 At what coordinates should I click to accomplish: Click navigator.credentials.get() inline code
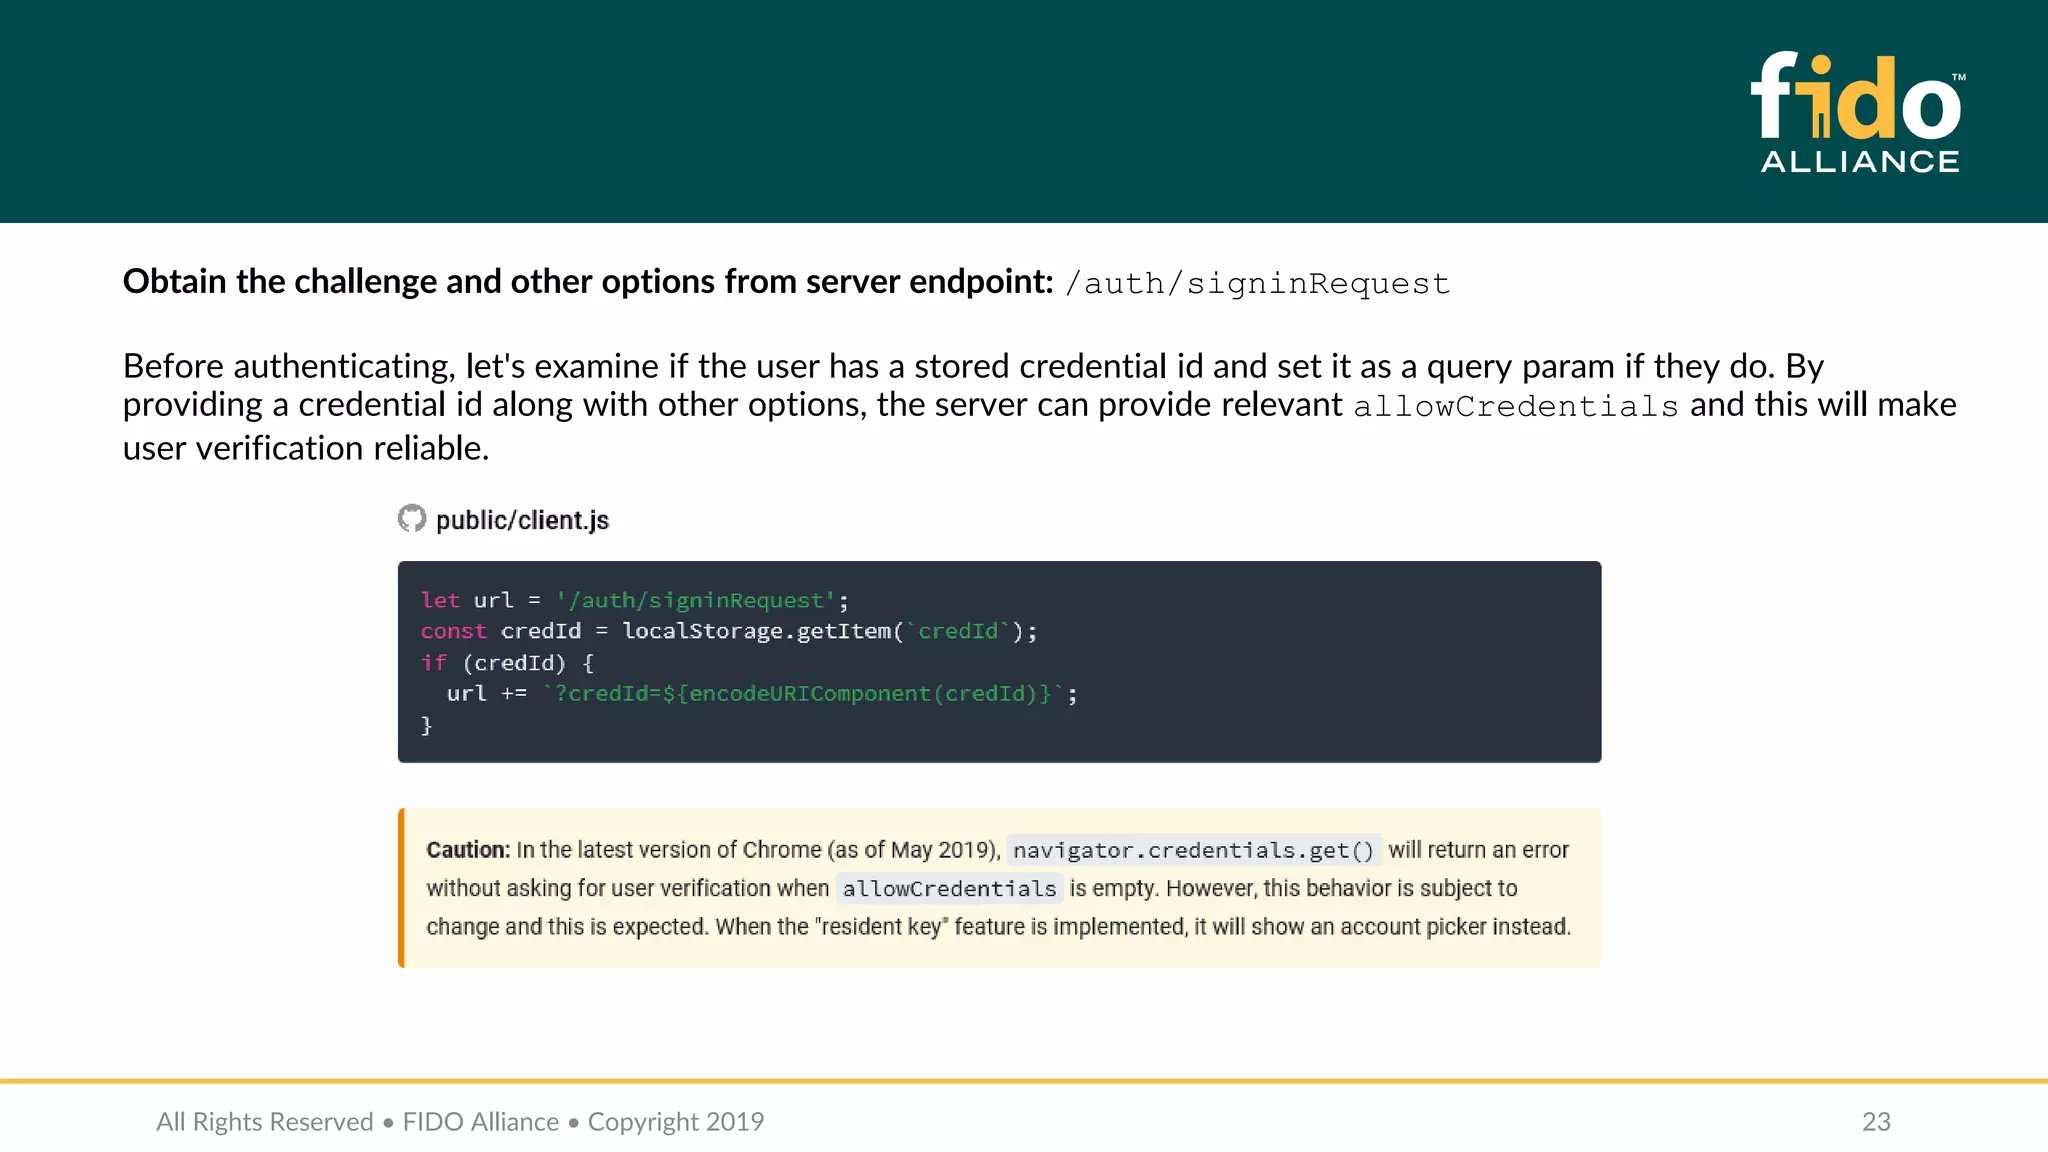tap(1193, 850)
